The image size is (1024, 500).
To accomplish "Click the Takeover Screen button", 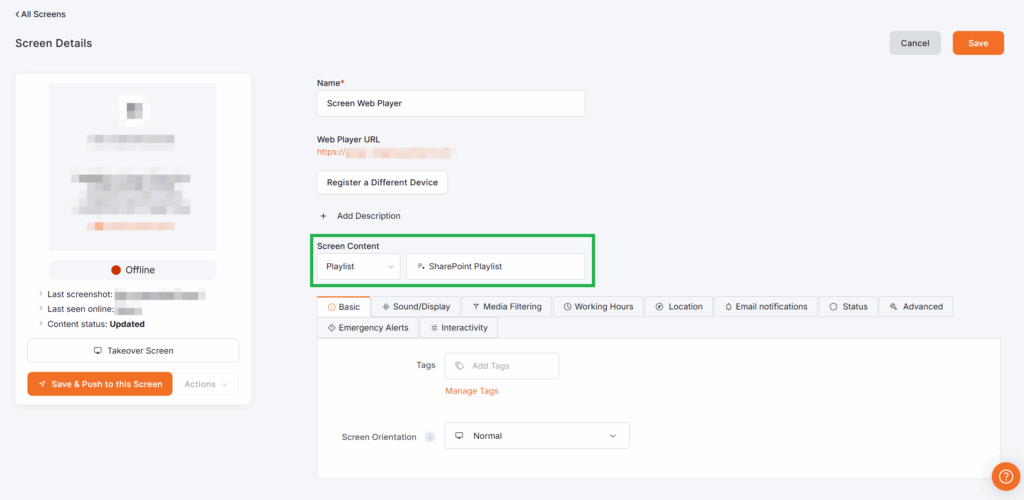I will [133, 351].
